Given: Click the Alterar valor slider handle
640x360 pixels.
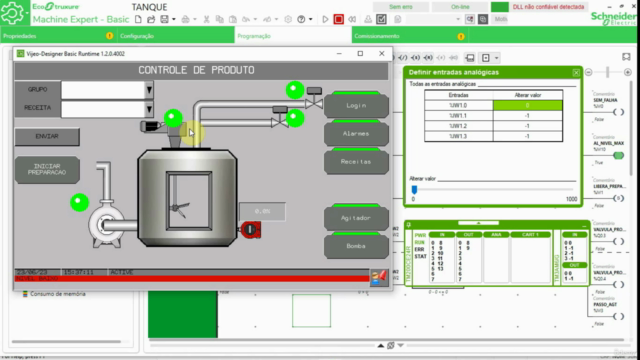Looking at the screenshot, I should [414, 190].
